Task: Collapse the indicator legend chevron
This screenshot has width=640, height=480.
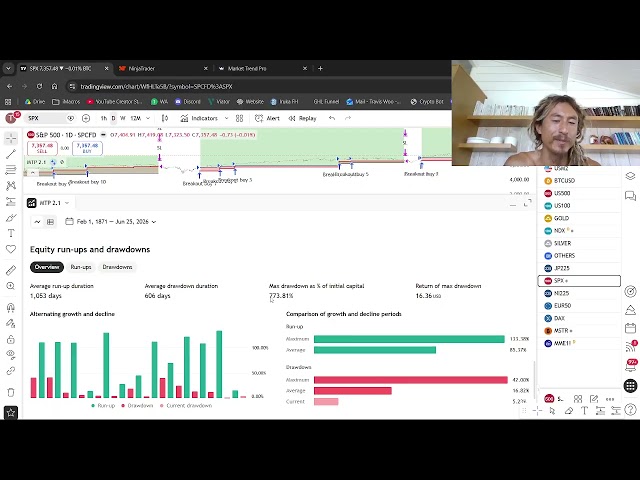Action: [33, 173]
